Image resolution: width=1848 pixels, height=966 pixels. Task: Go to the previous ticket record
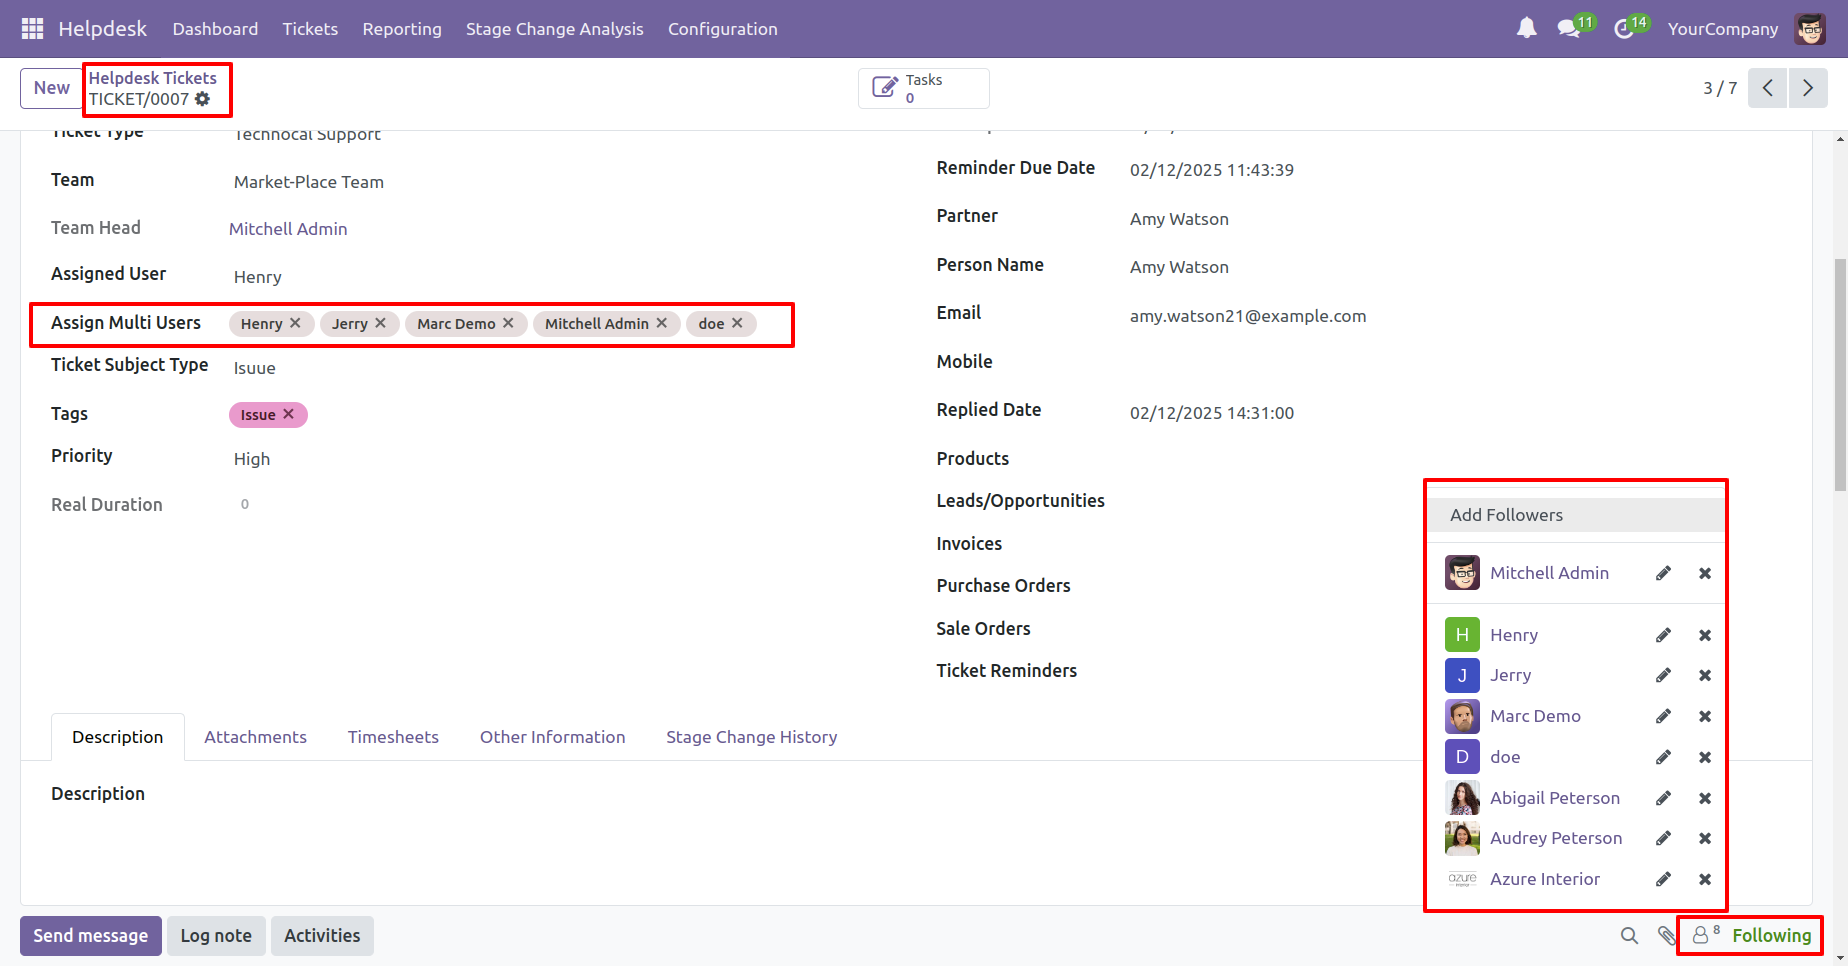click(1767, 88)
